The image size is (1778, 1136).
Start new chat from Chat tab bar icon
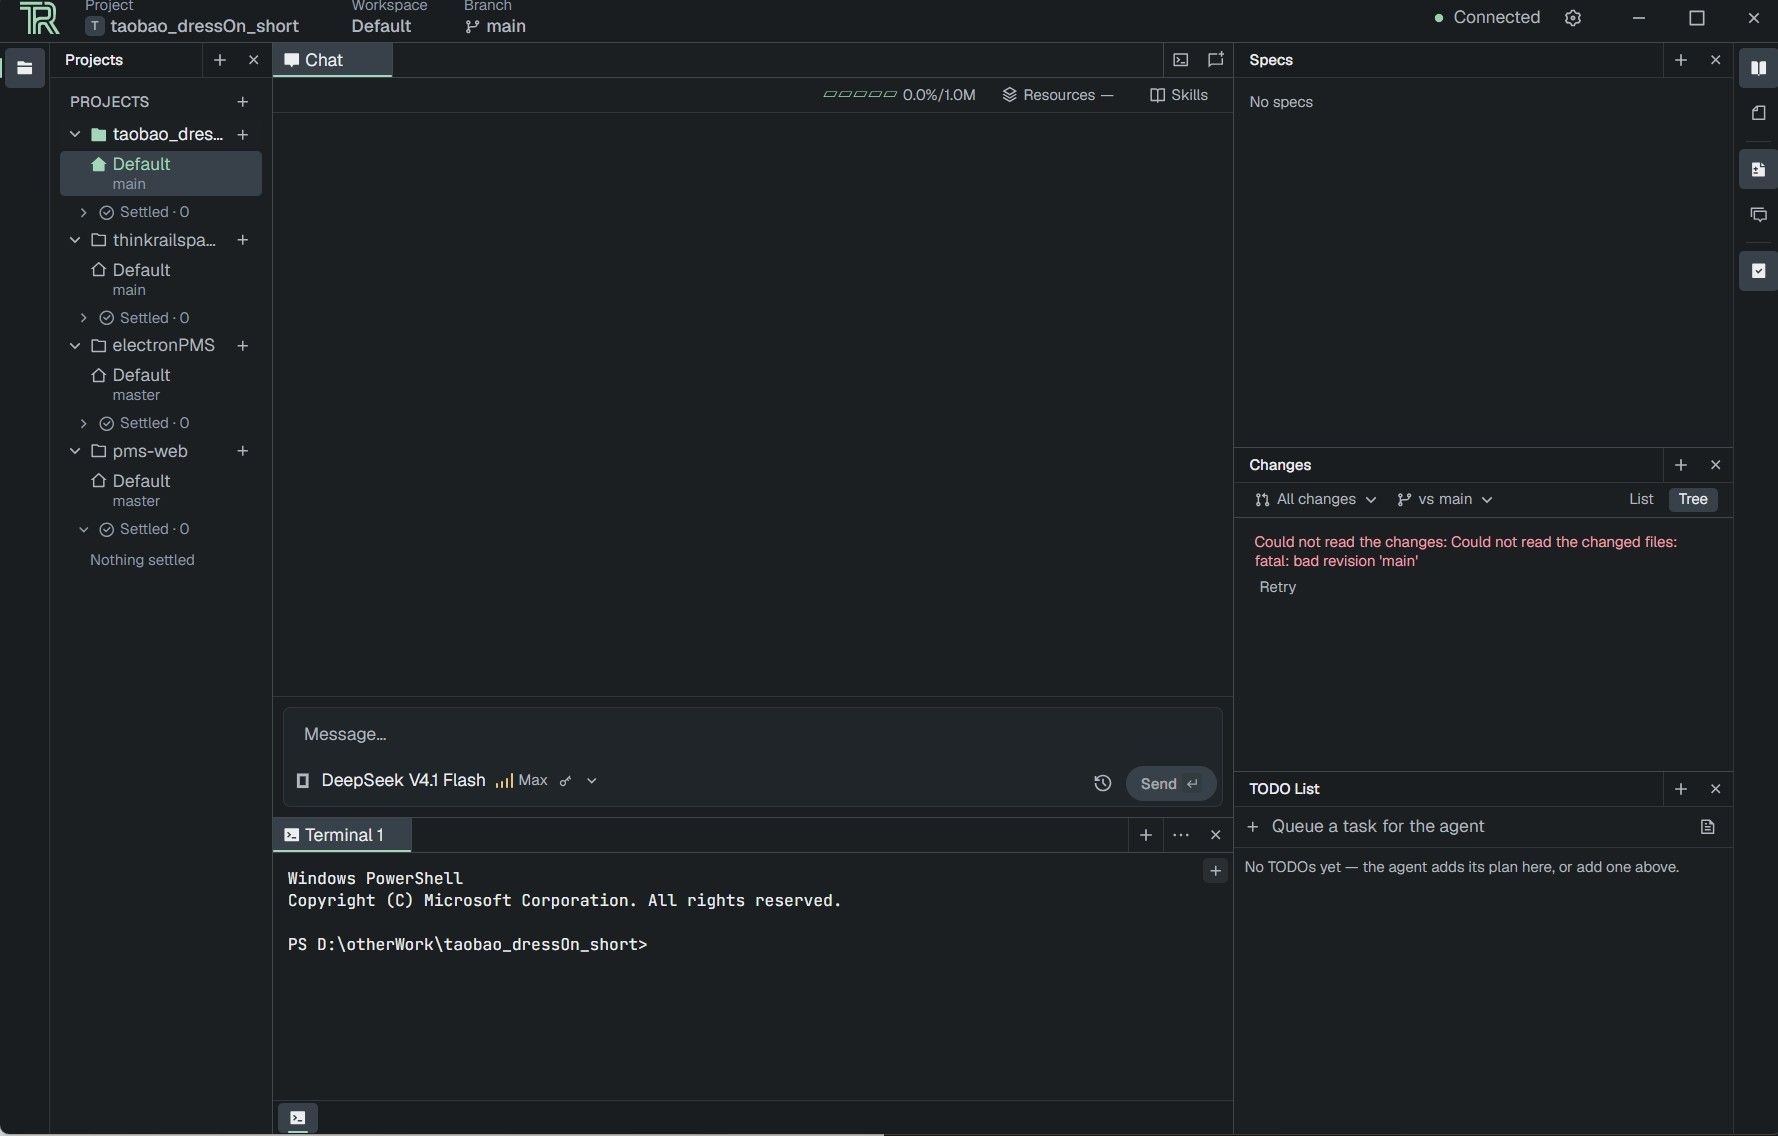click(1215, 60)
